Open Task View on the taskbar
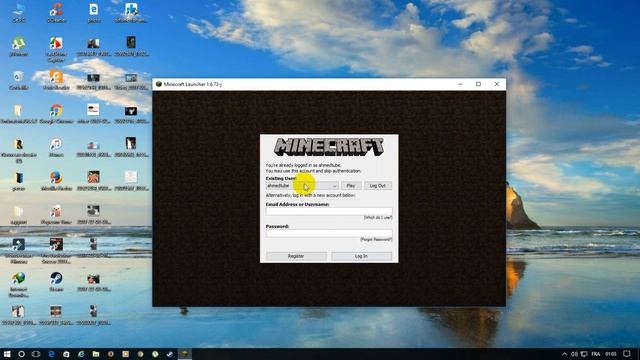 point(36,354)
